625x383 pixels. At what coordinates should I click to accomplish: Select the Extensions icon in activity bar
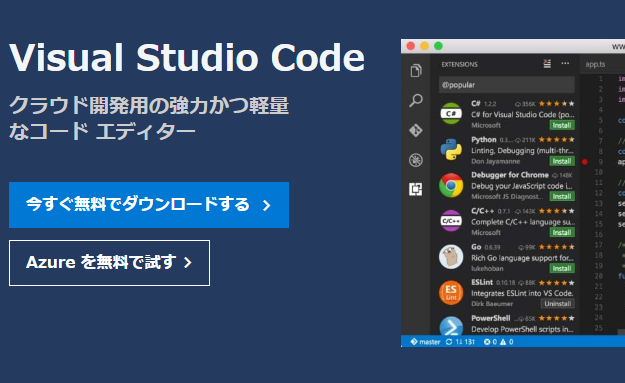pyautogui.click(x=416, y=189)
